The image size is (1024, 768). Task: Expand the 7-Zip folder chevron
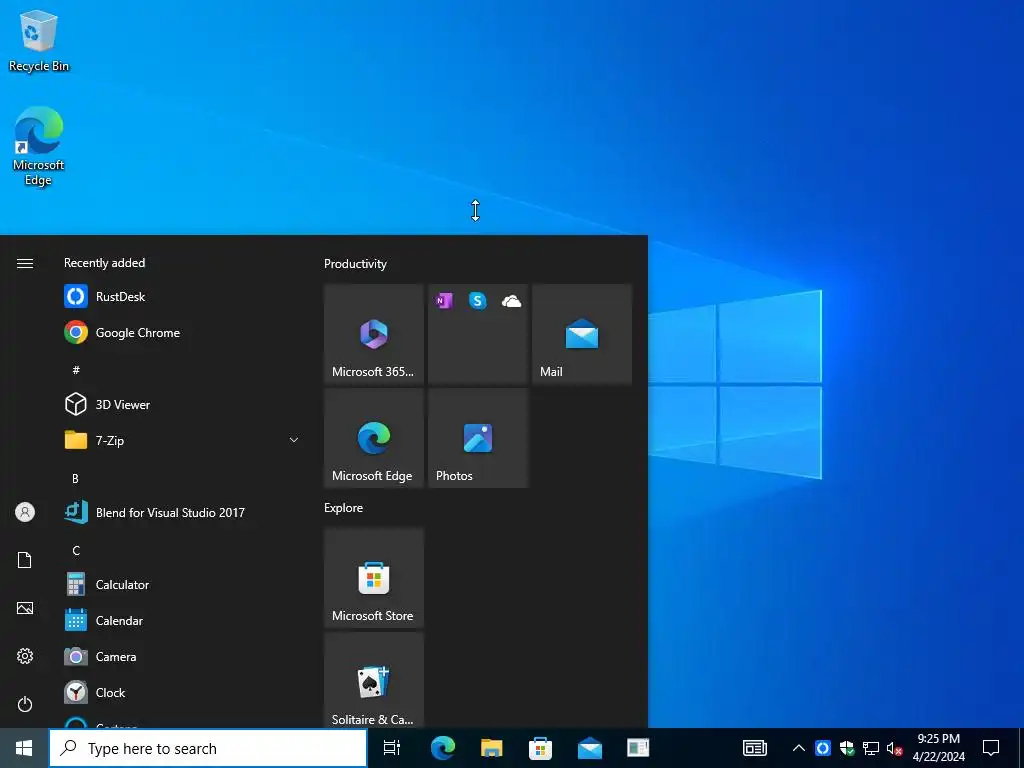(294, 440)
